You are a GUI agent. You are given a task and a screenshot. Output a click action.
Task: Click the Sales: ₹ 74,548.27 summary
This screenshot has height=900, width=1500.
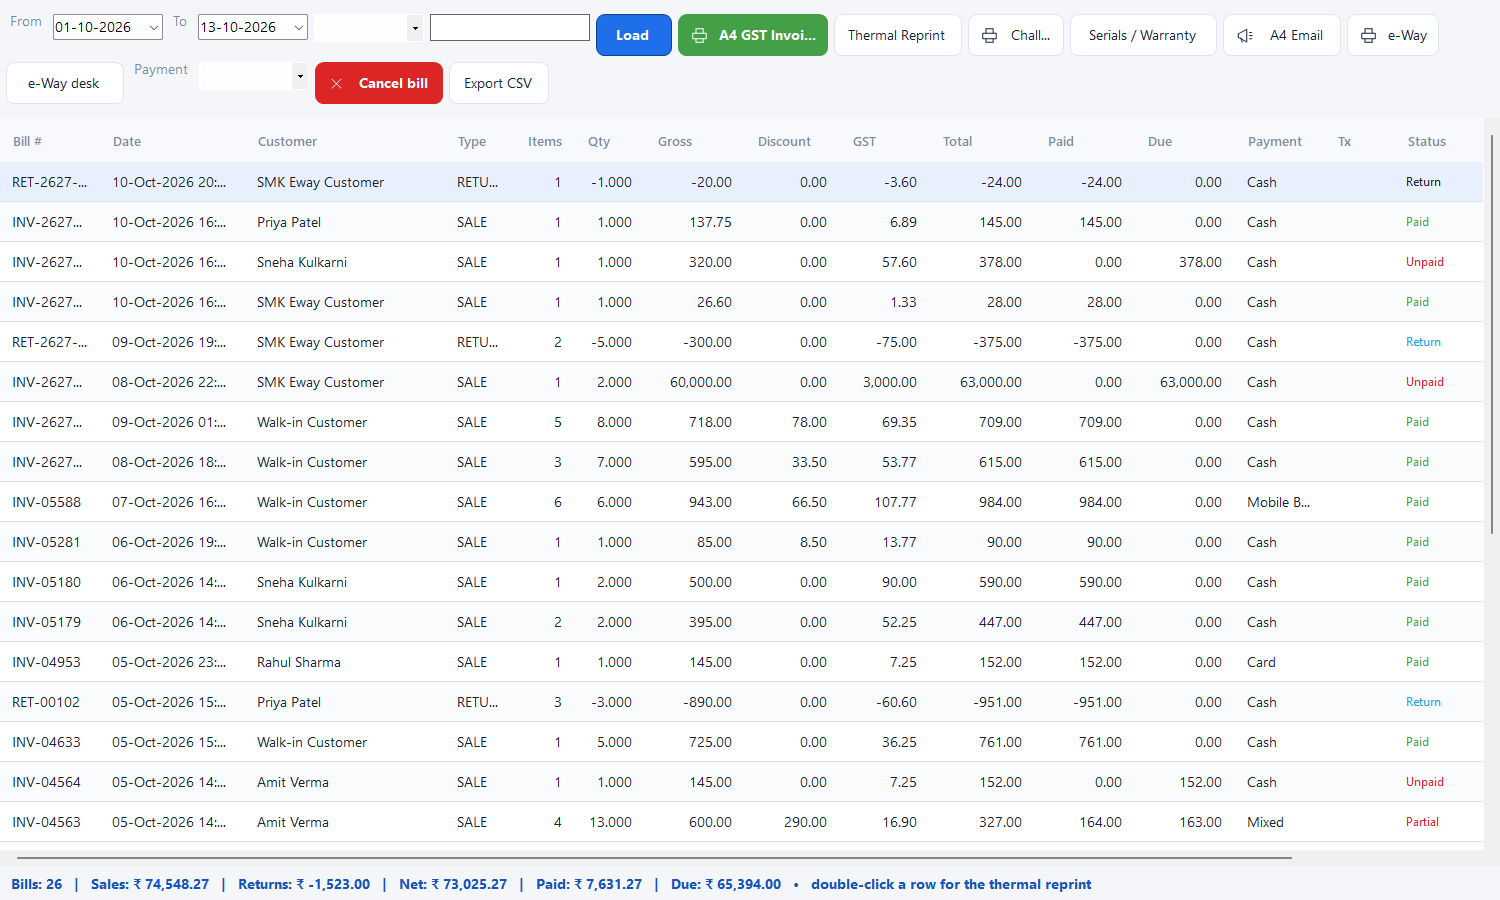(150, 884)
